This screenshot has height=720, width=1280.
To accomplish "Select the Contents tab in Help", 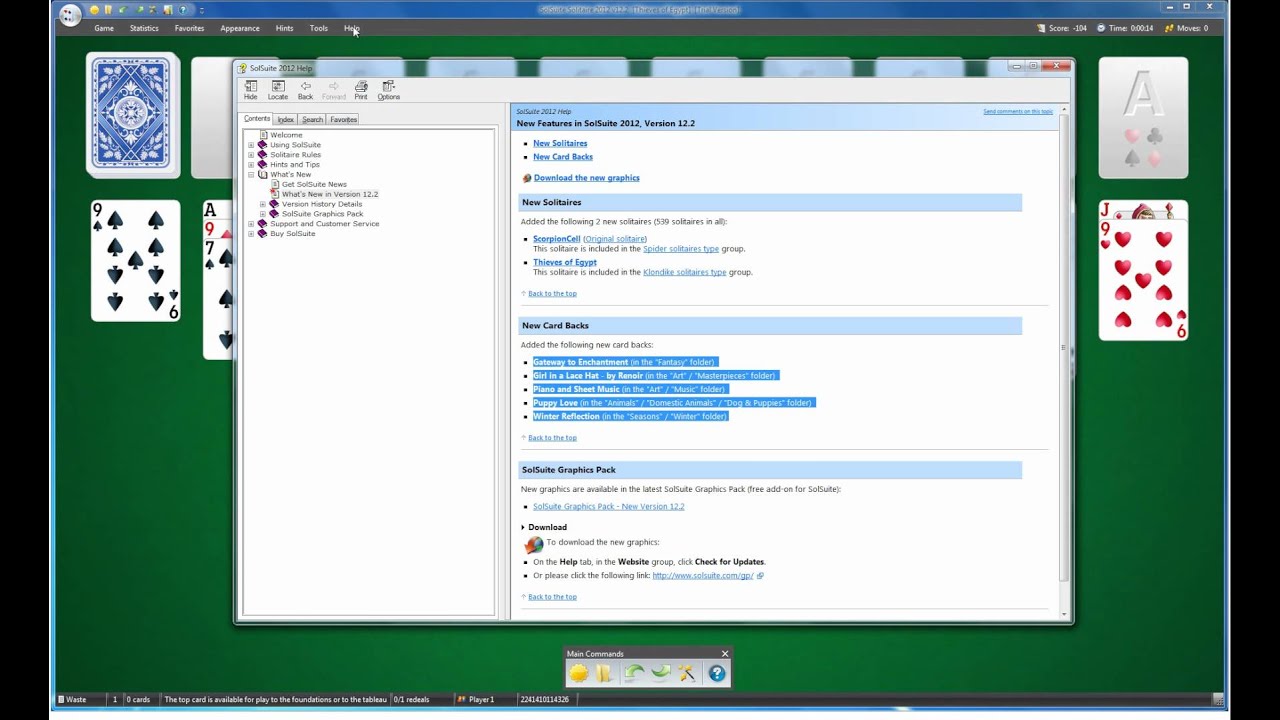I will (x=257, y=119).
